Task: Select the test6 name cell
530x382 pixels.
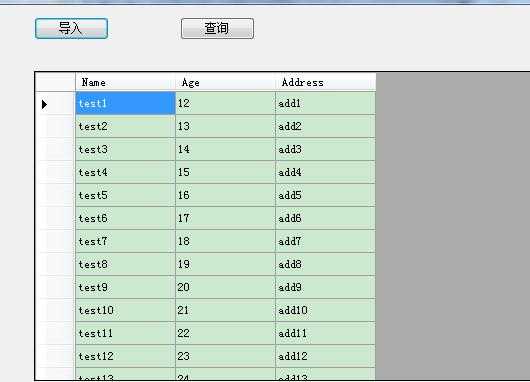Action: coord(125,218)
